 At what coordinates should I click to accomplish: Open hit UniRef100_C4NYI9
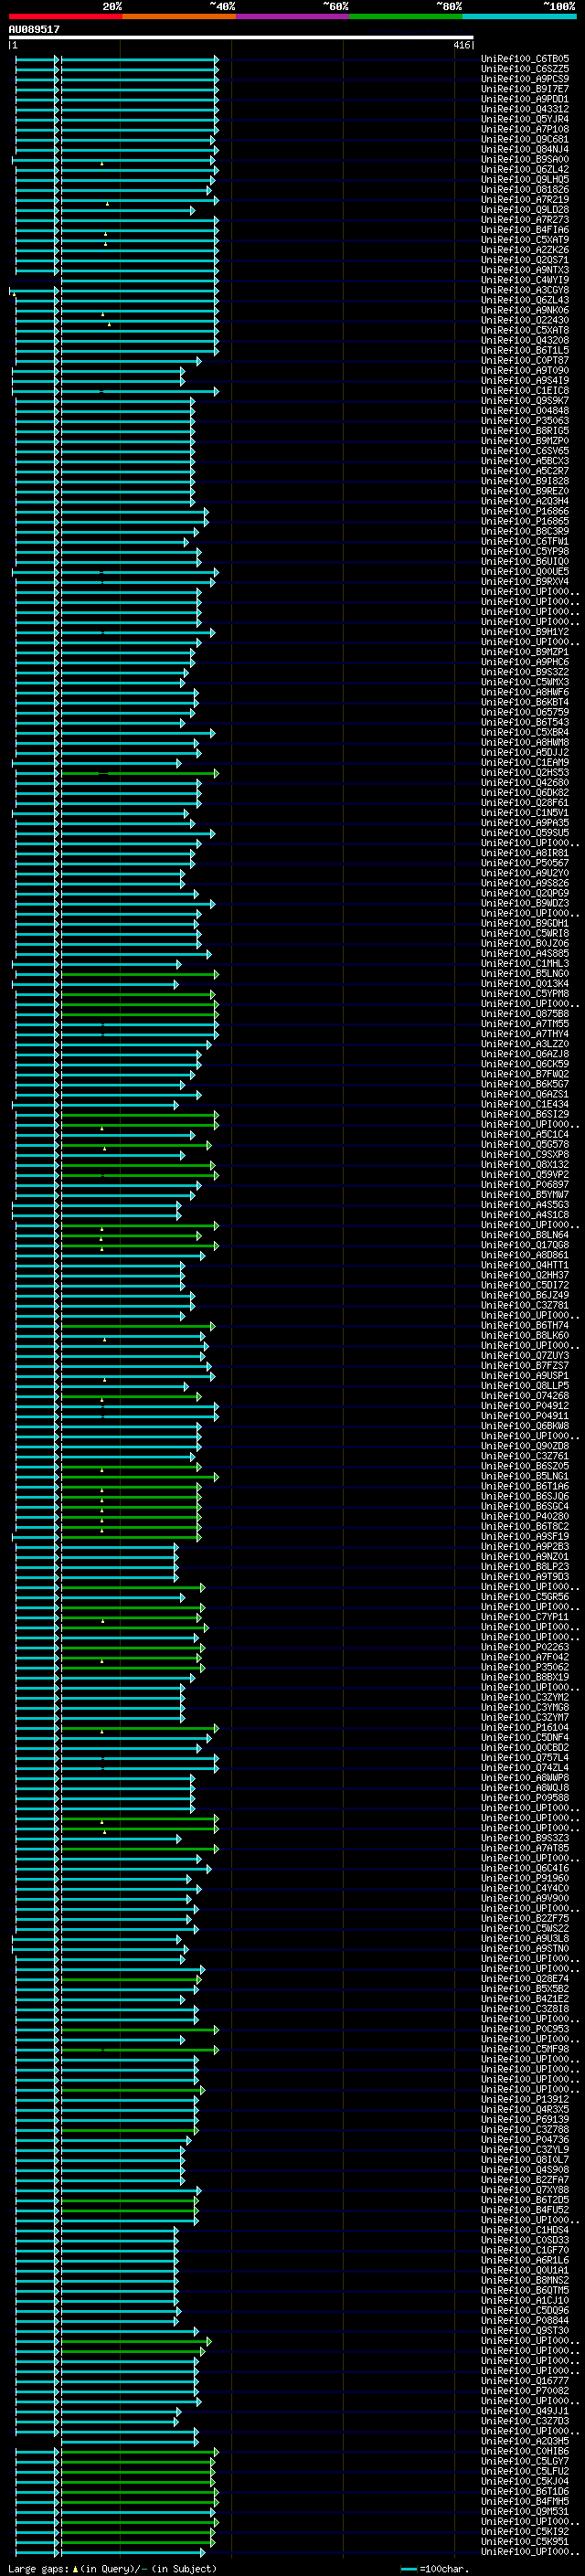point(525,280)
